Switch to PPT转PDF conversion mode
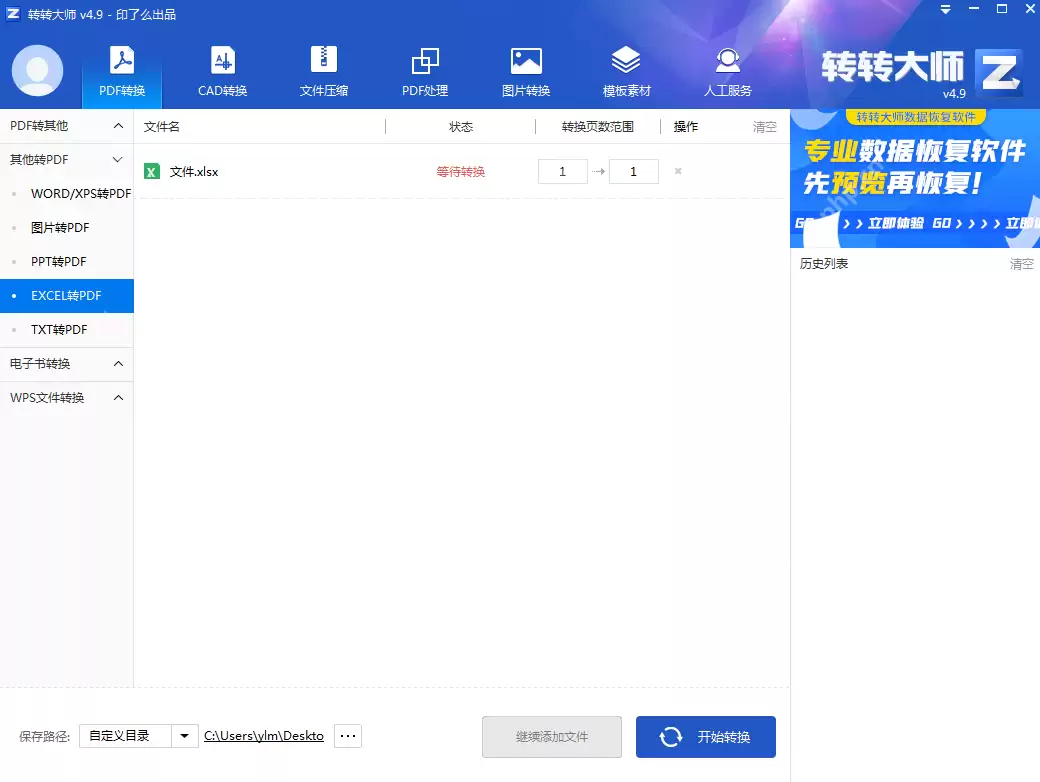 pyautogui.click(x=58, y=261)
